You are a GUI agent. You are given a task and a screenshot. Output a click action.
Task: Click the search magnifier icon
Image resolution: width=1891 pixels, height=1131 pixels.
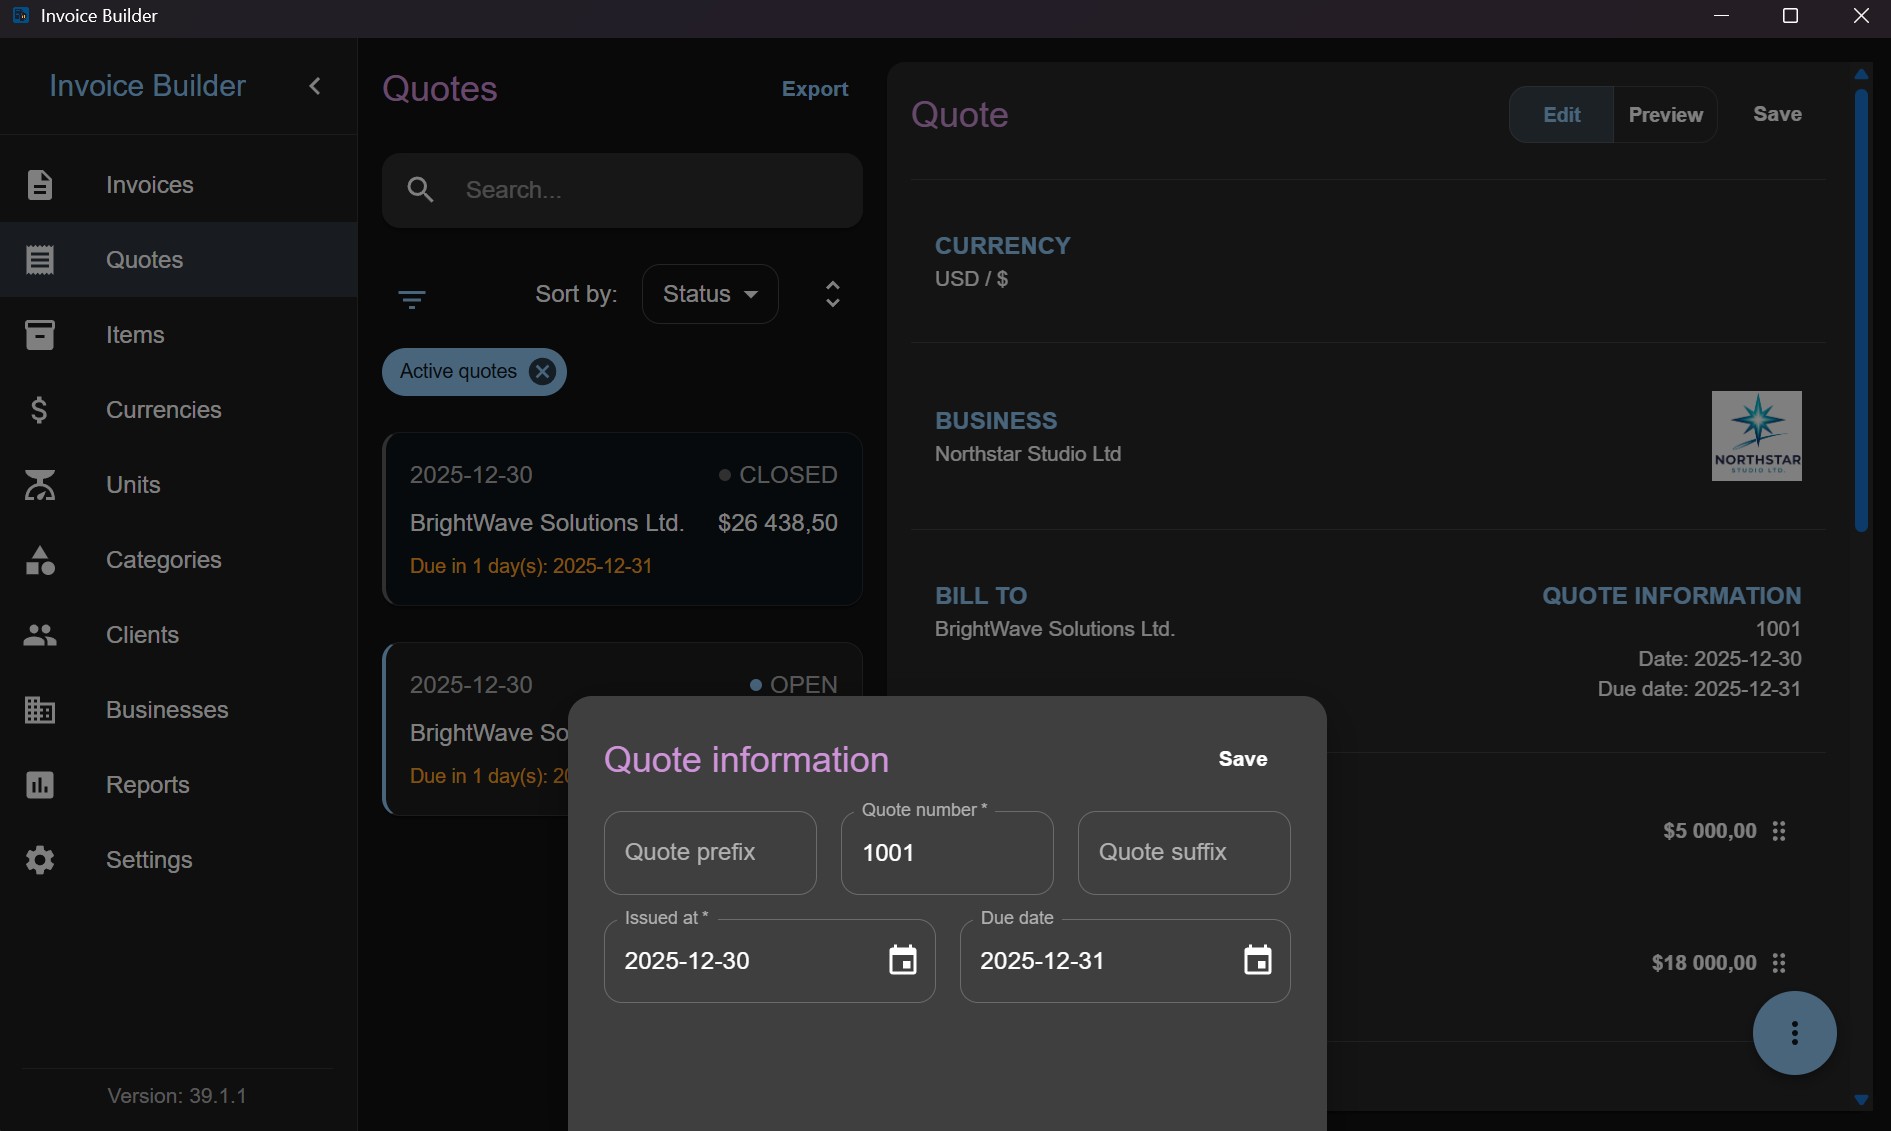coord(421,190)
